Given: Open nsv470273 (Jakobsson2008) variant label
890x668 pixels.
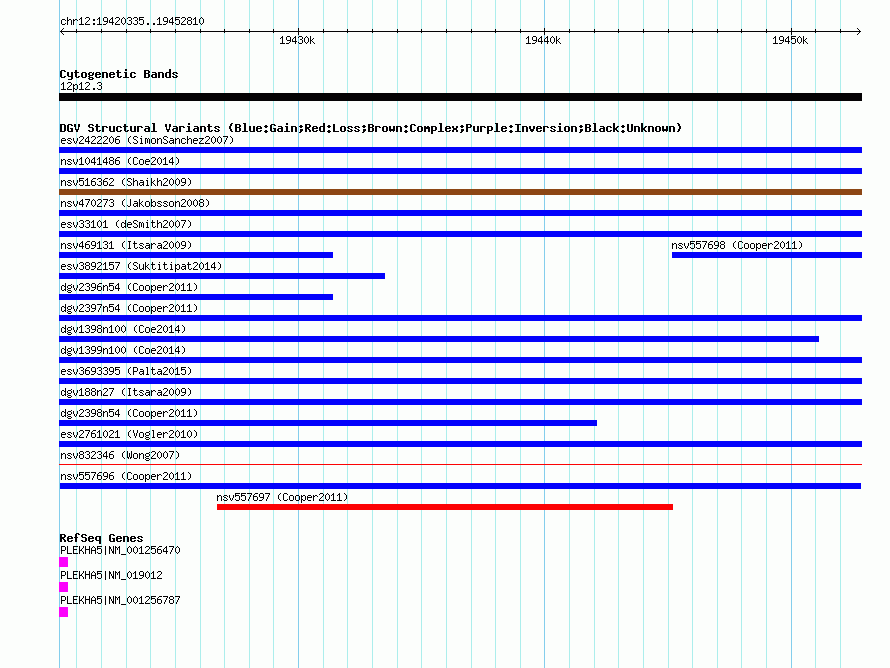Looking at the screenshot, I should tap(135, 203).
